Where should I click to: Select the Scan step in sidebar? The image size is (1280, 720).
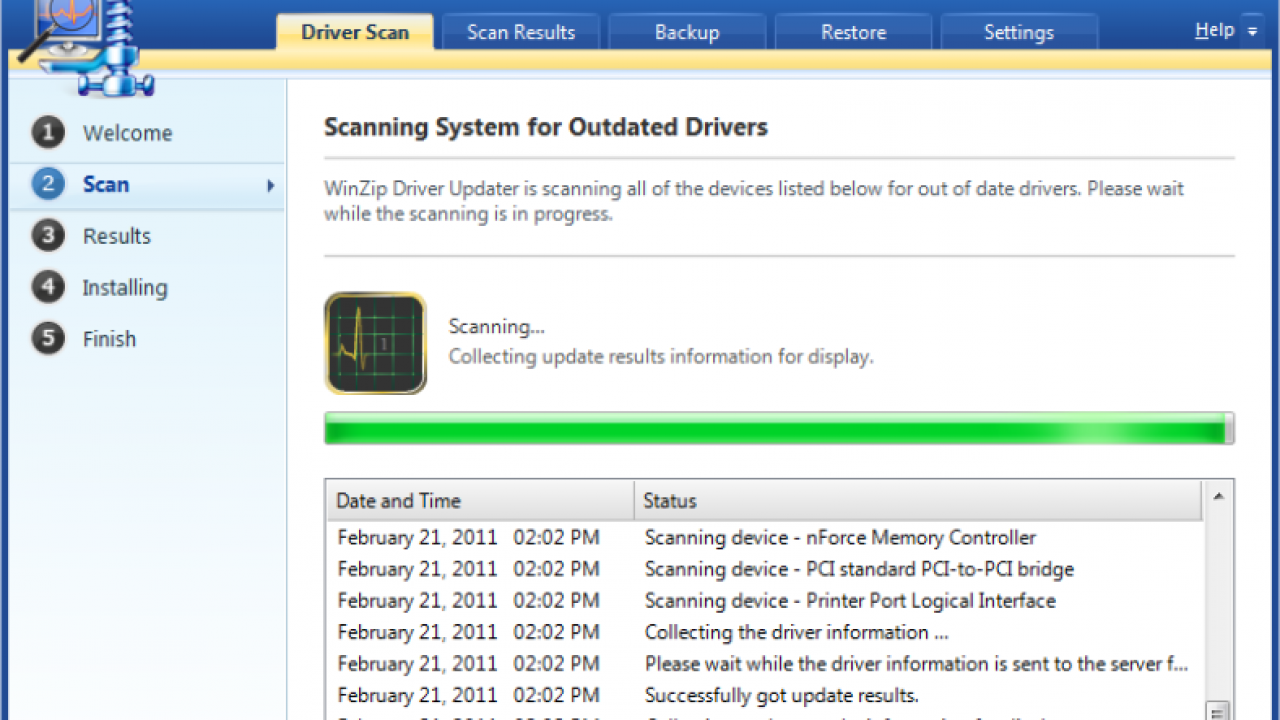147,185
